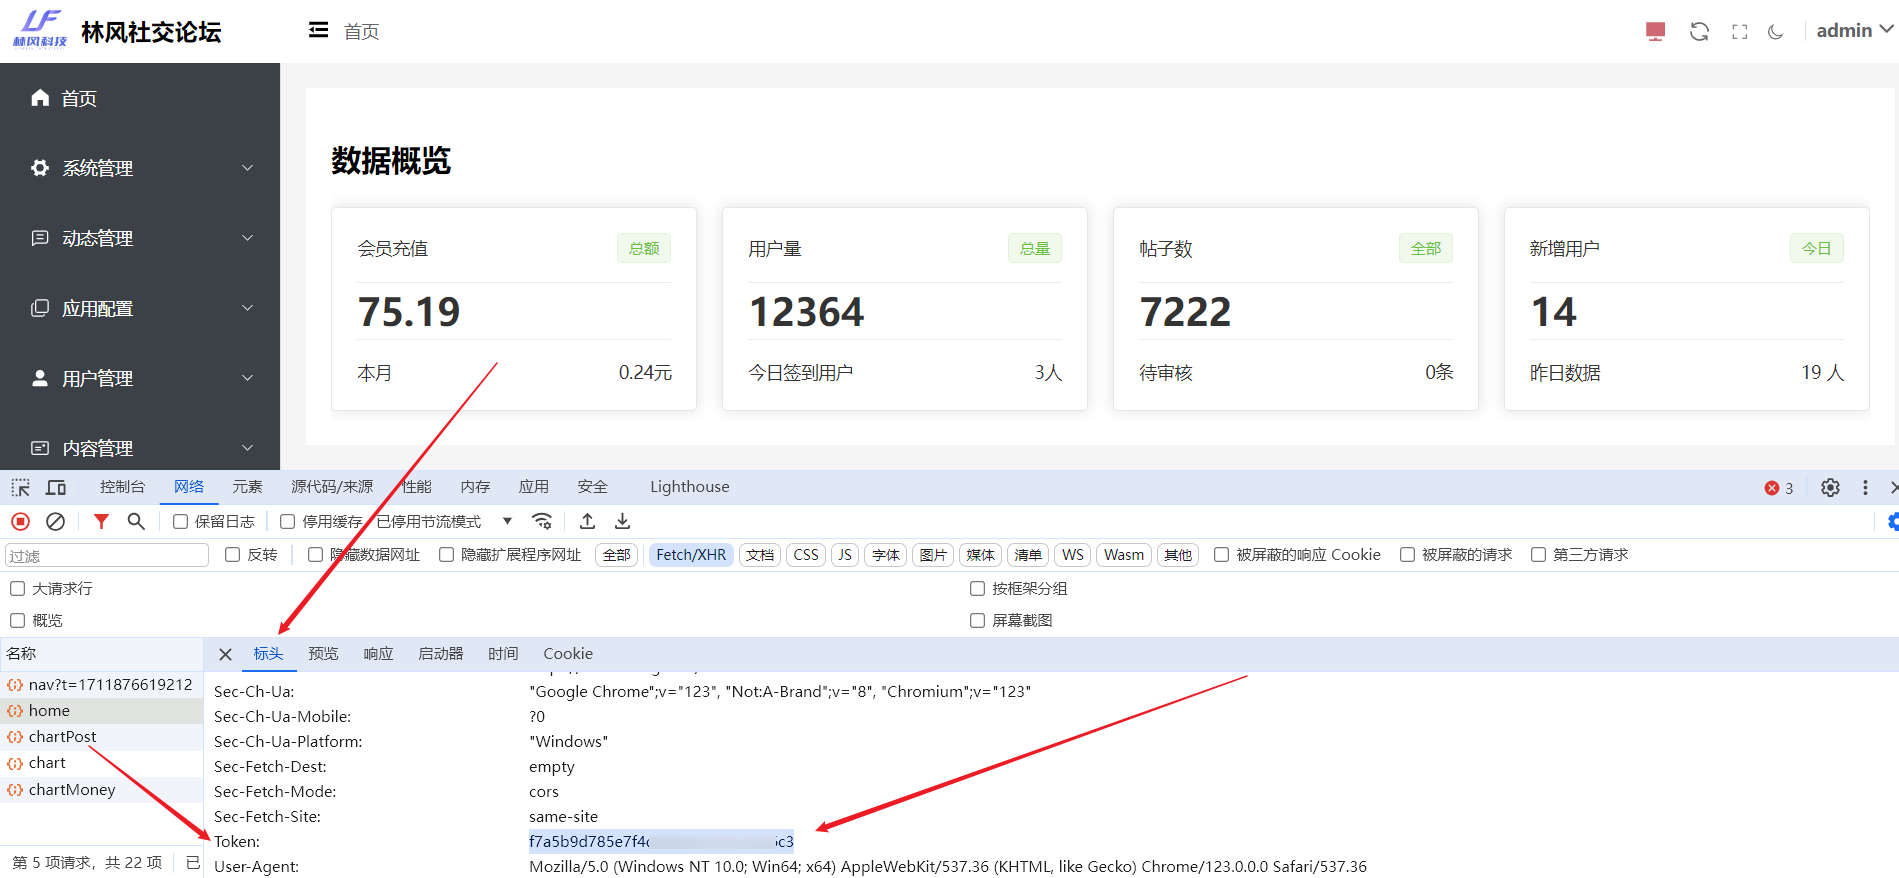This screenshot has width=1899, height=878.
Task: Switch to the 控制台 DevTools tab
Action: pyautogui.click(x=122, y=487)
